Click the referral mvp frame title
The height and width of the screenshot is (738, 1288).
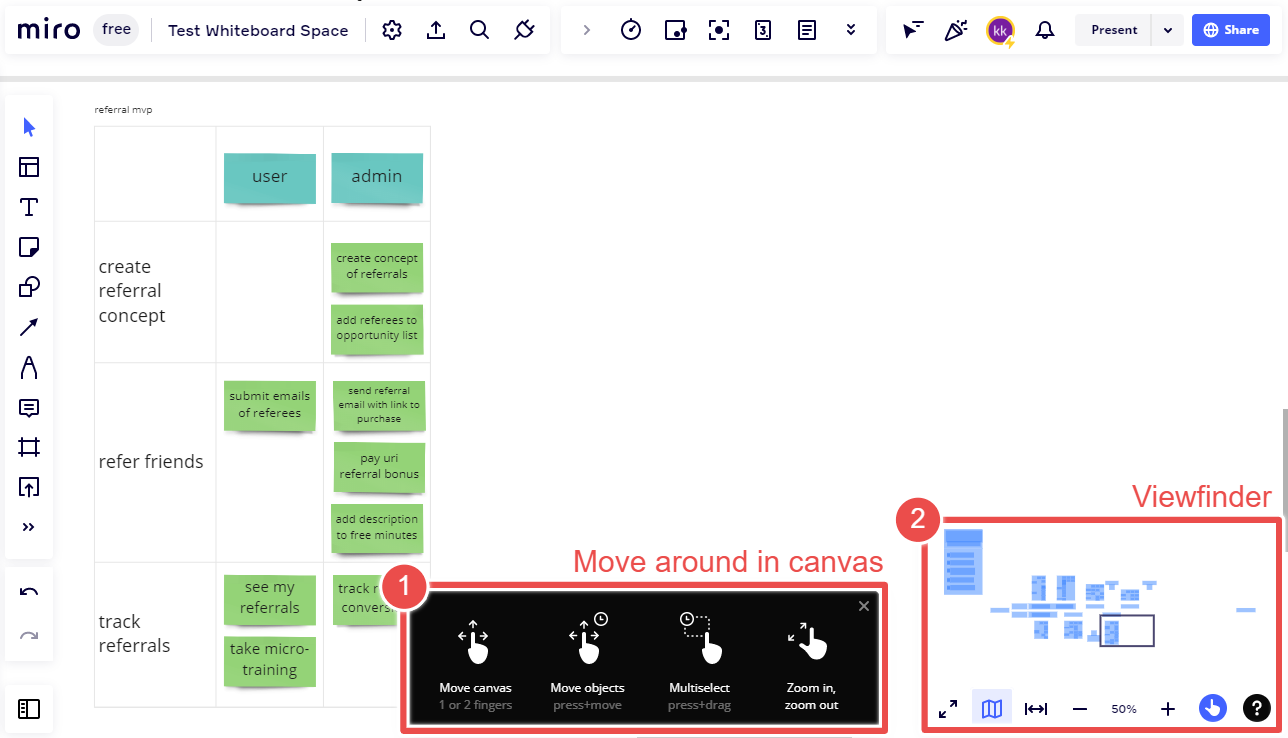tap(123, 110)
